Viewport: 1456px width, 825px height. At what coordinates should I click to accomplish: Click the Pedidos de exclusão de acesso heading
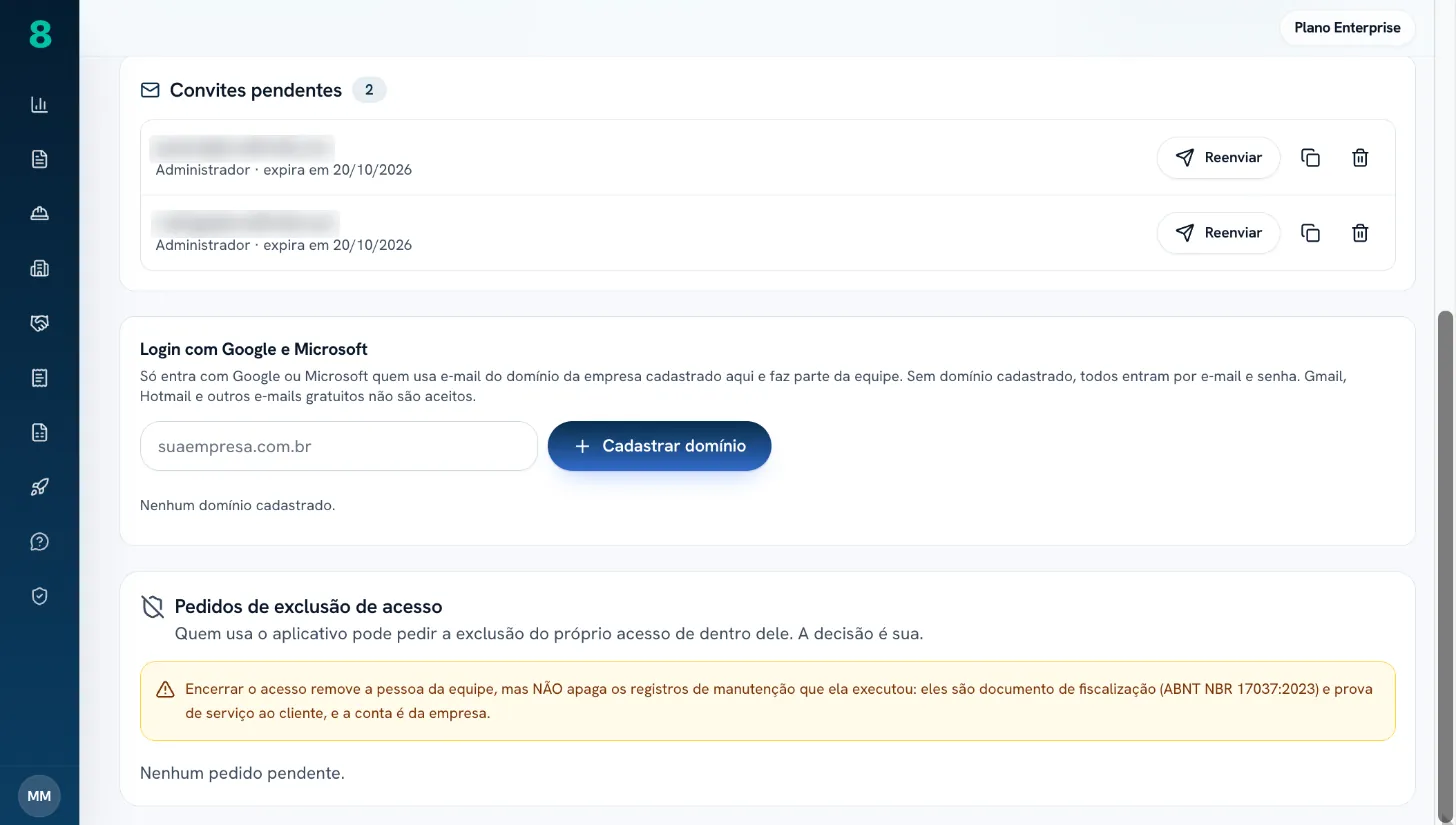point(308,606)
